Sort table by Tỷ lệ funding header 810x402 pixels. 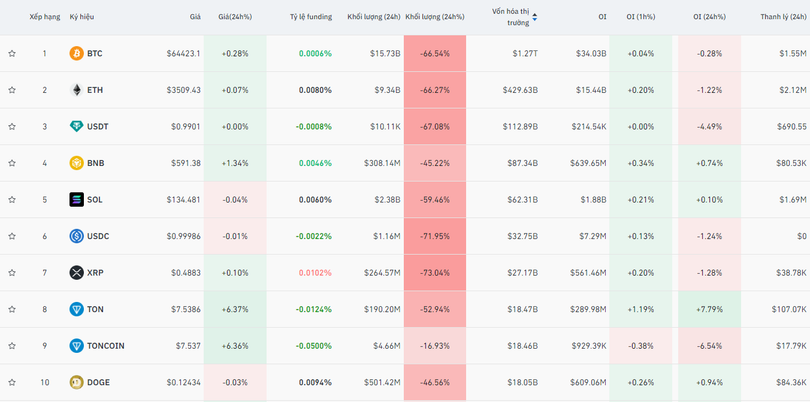[310, 17]
